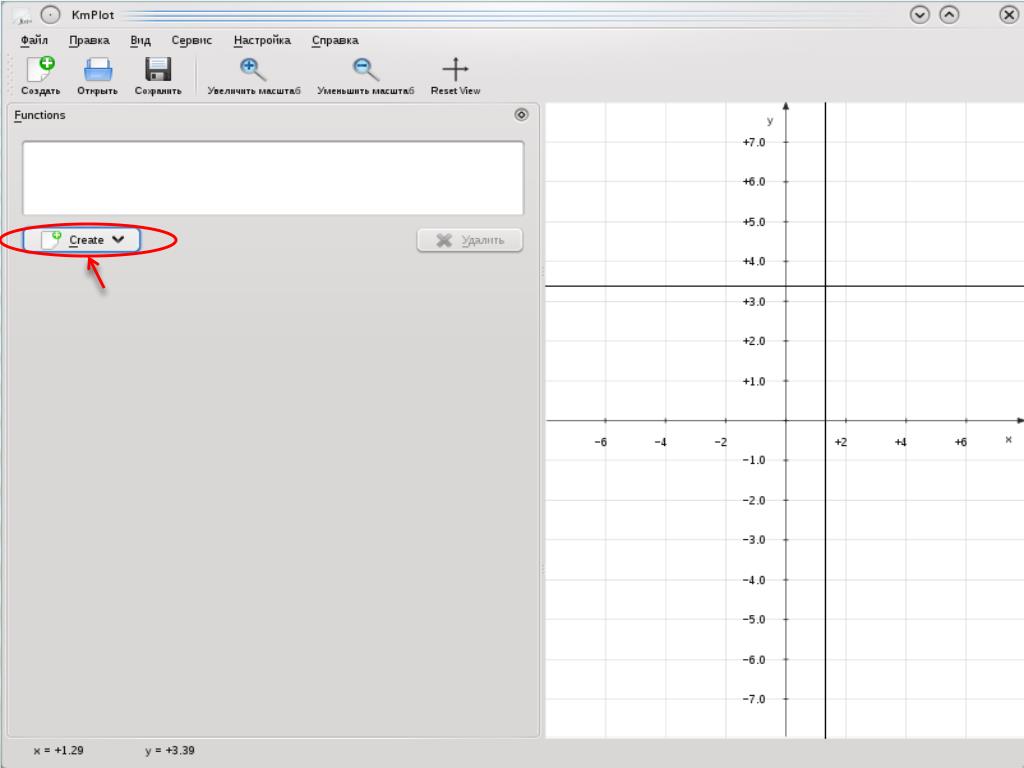This screenshot has width=1024, height=768.
Task: Maximize the KmPlot window
Action: point(949,14)
